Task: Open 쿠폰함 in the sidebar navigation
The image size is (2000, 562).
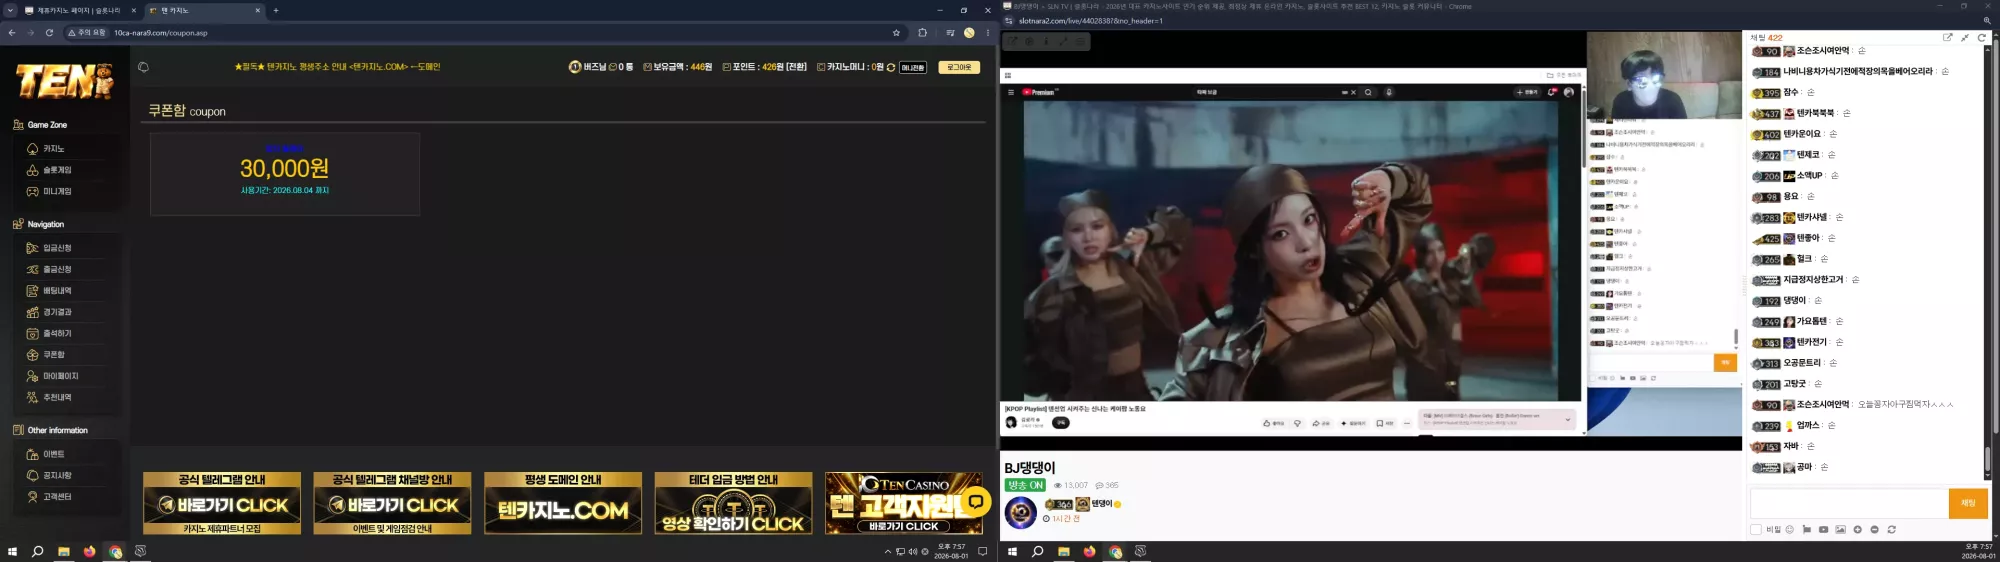Action: 54,355
